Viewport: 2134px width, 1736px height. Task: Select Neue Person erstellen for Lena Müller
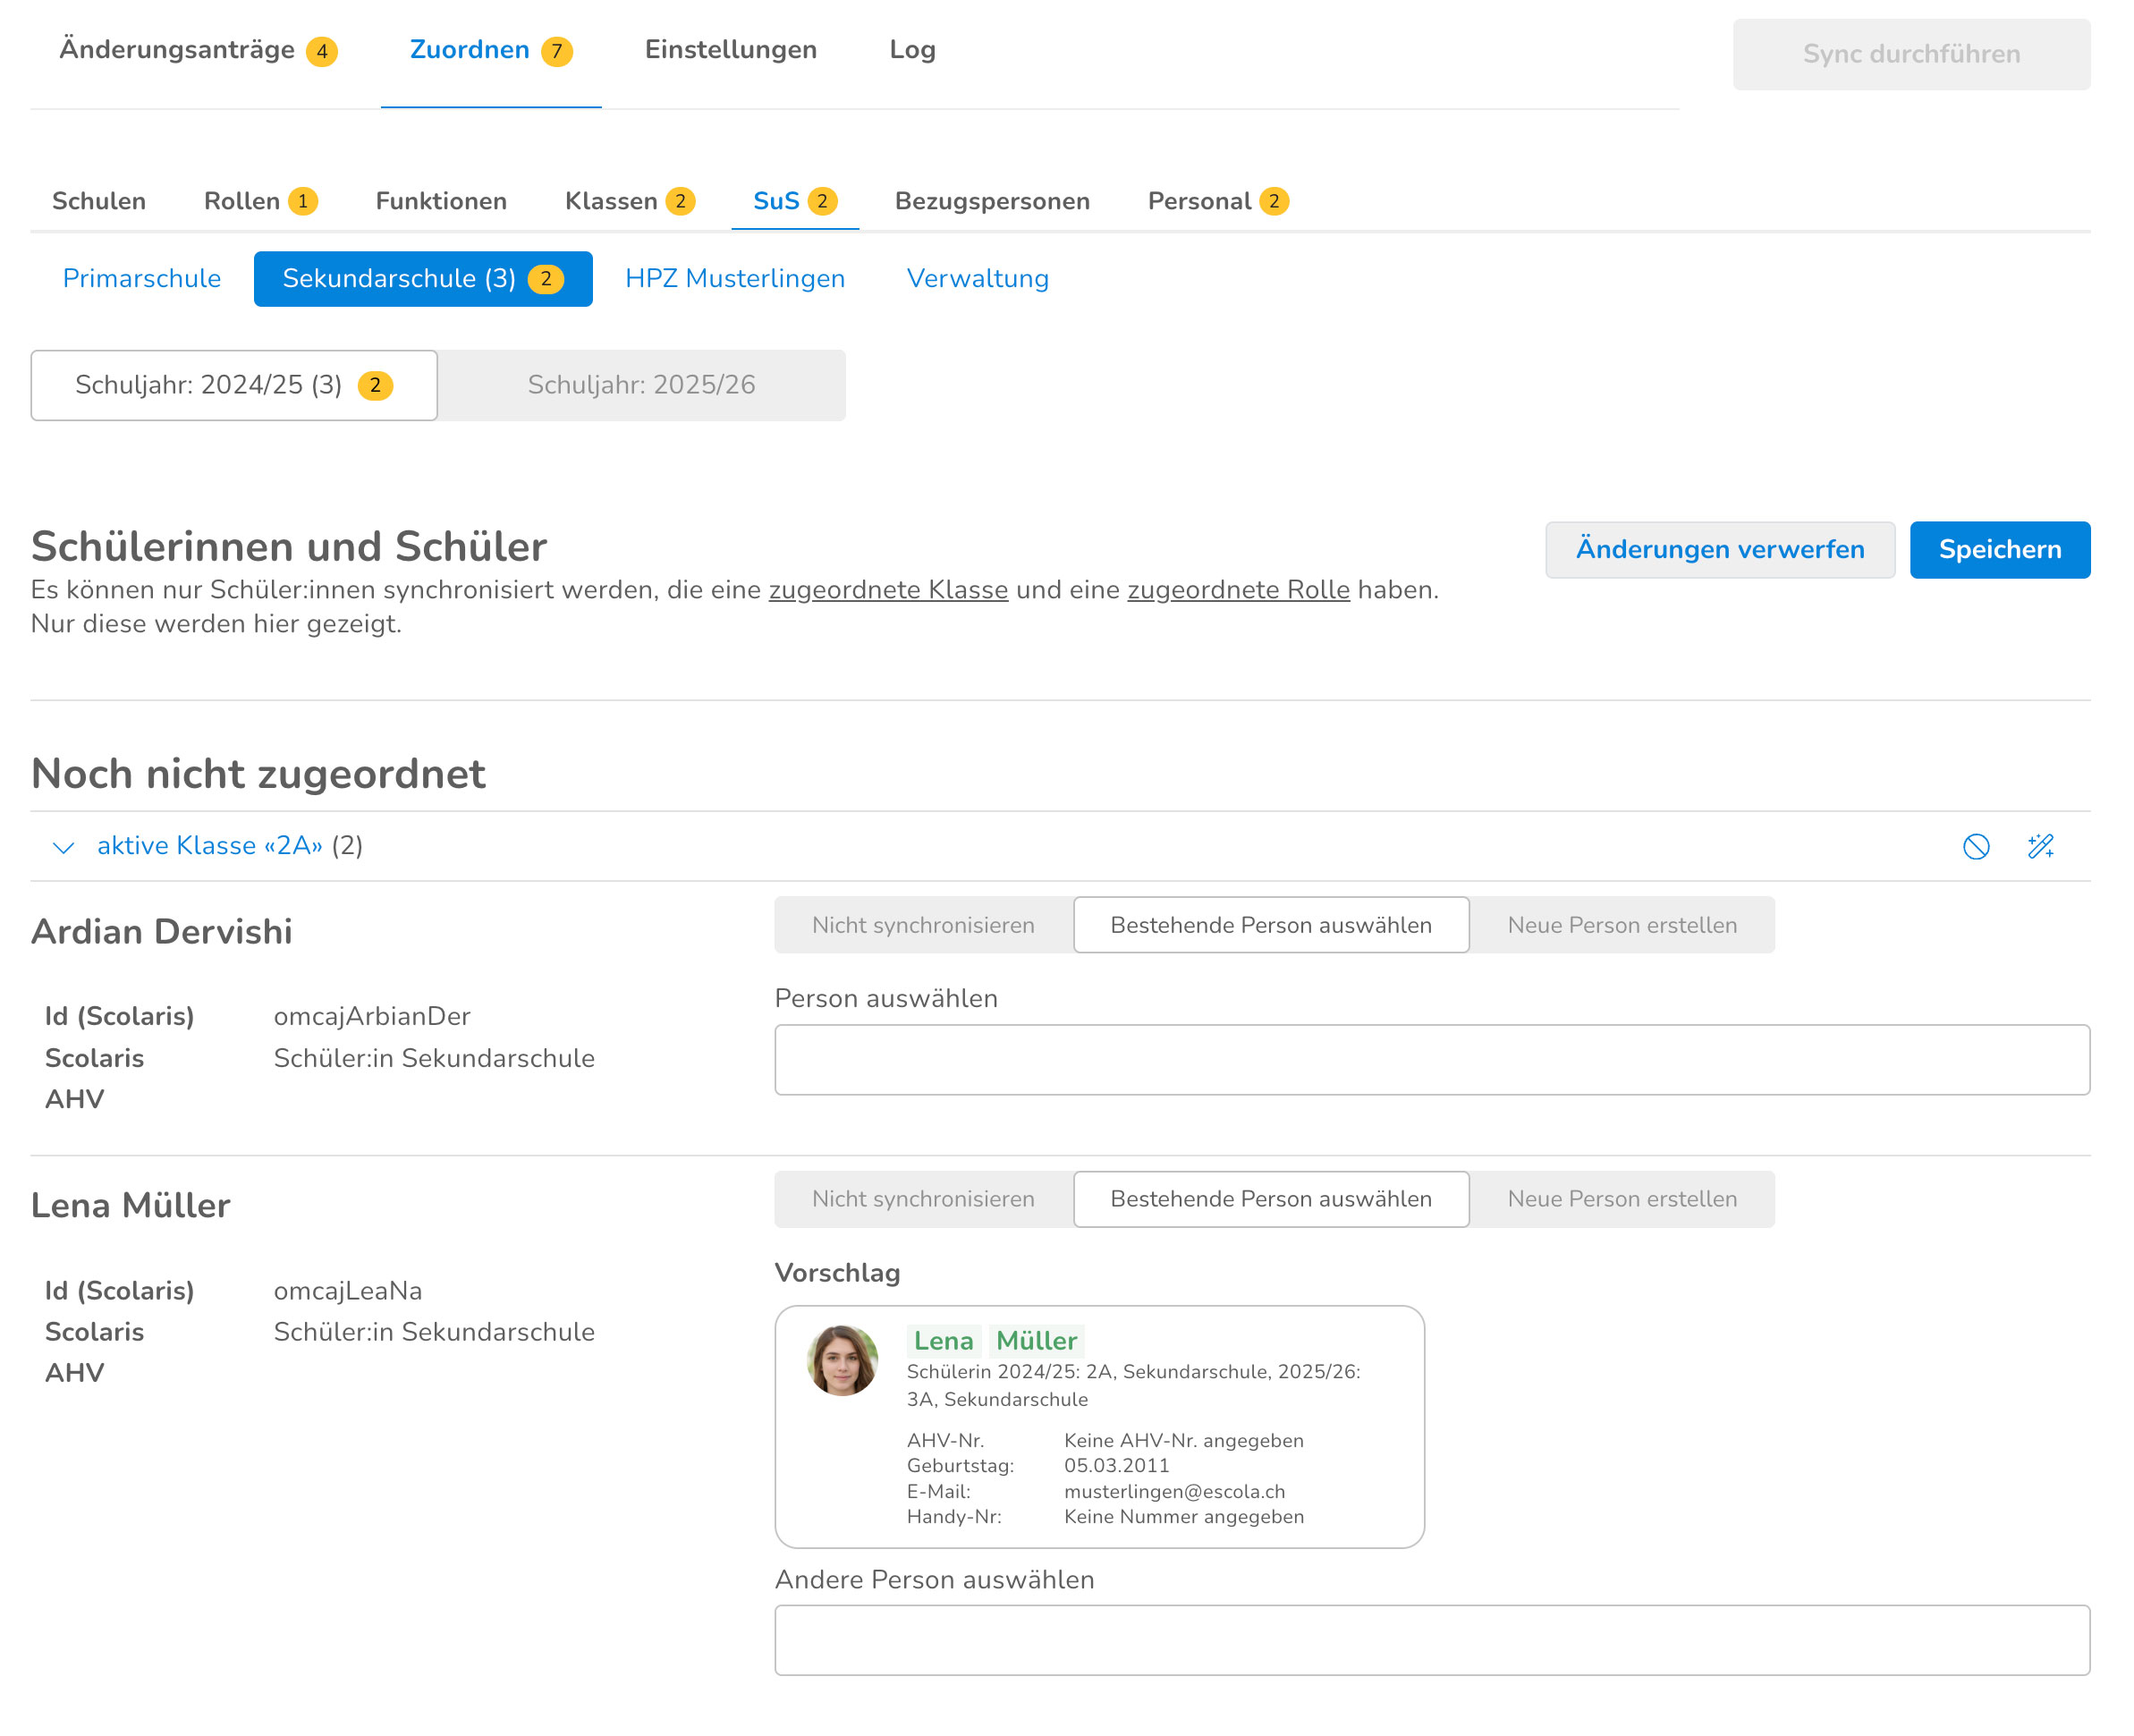(x=1621, y=1199)
